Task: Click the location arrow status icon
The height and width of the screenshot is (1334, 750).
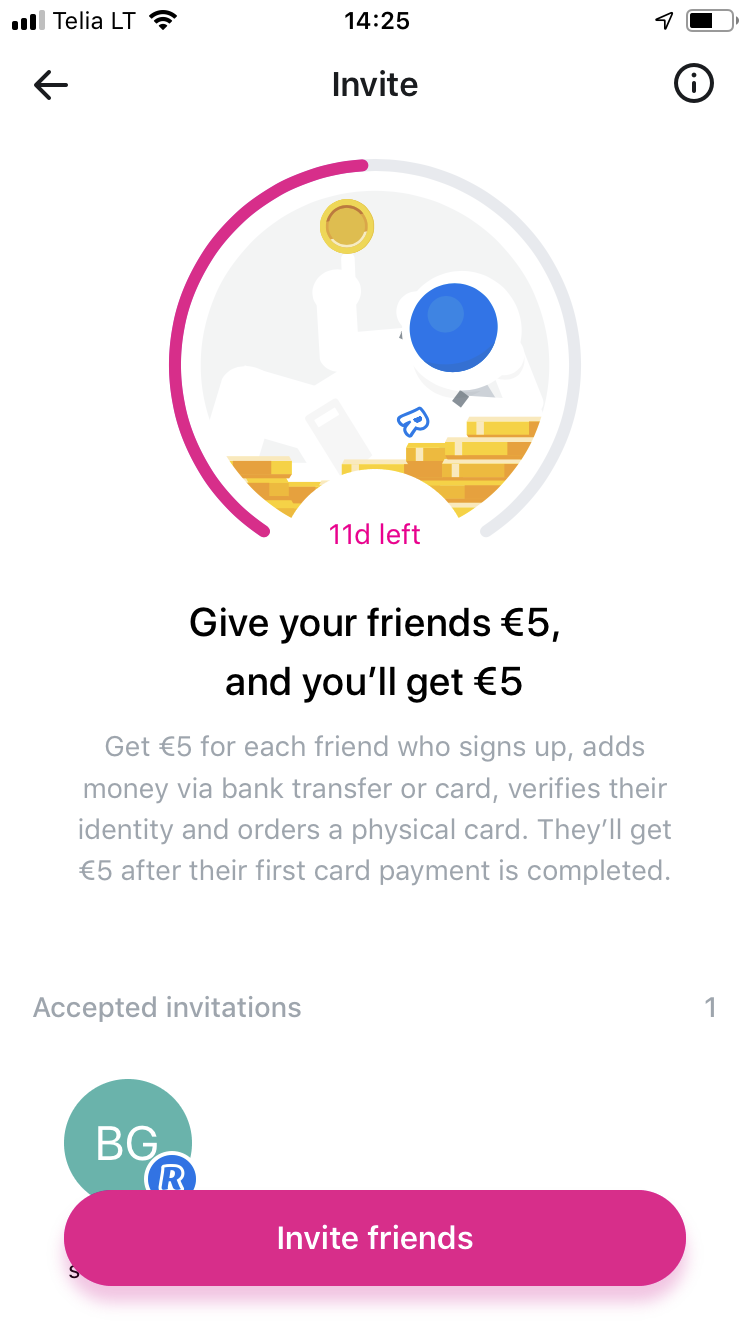Action: (663, 21)
